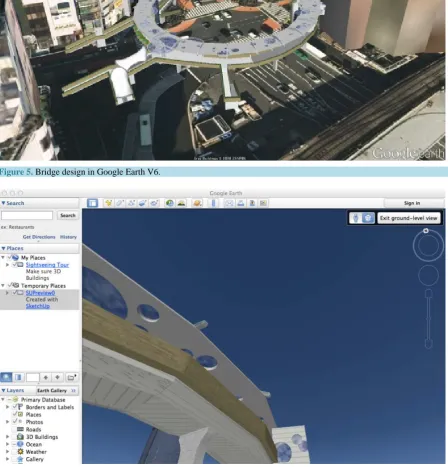Enable the Weather layer checkbox
The height and width of the screenshot is (467, 448).
coord(14,452)
